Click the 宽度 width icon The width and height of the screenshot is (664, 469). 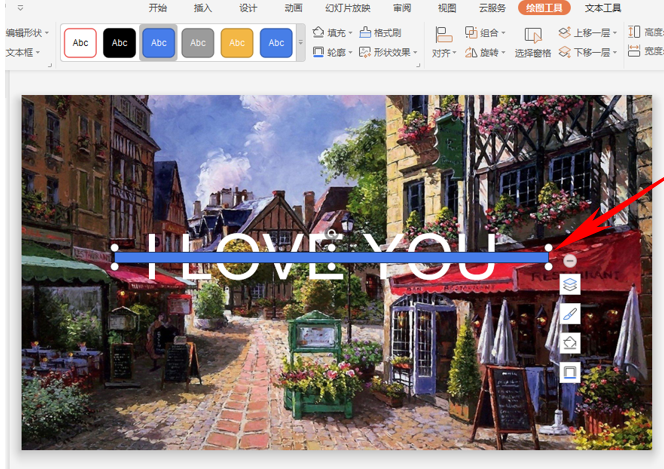tap(634, 51)
